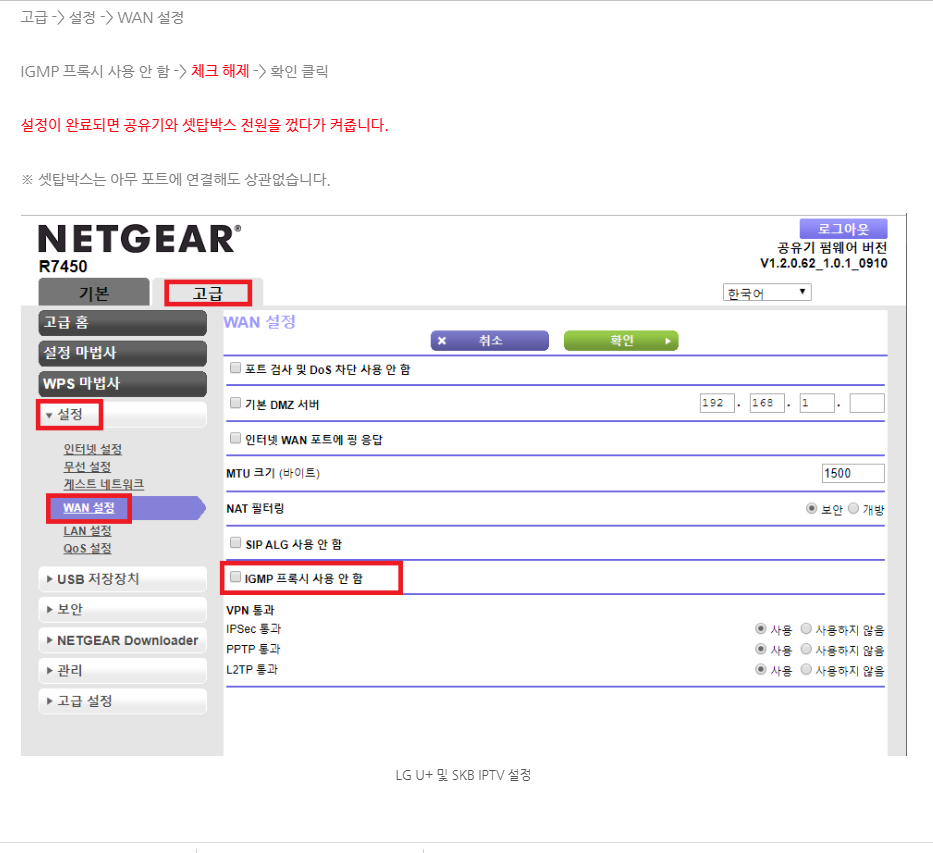Click DMZ IP first octet field 192
933x853 pixels.
717,403
